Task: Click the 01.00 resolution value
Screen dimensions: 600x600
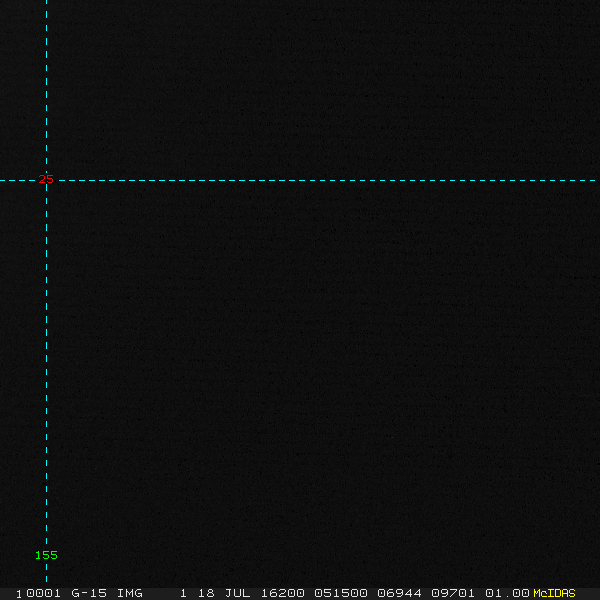Action: [507, 593]
